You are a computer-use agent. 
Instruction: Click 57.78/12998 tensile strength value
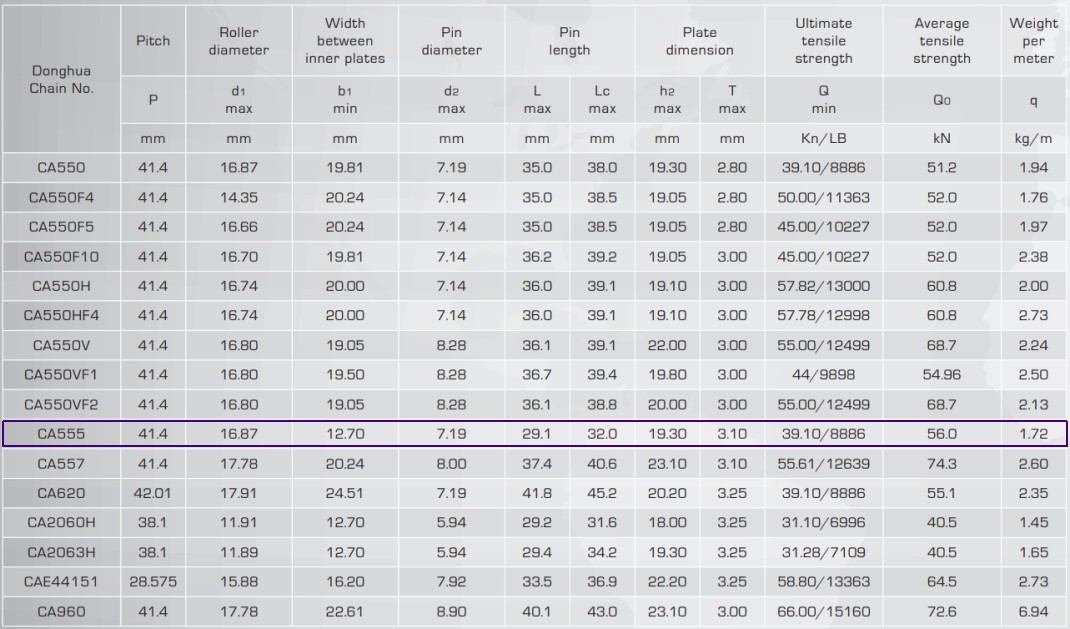pos(824,316)
